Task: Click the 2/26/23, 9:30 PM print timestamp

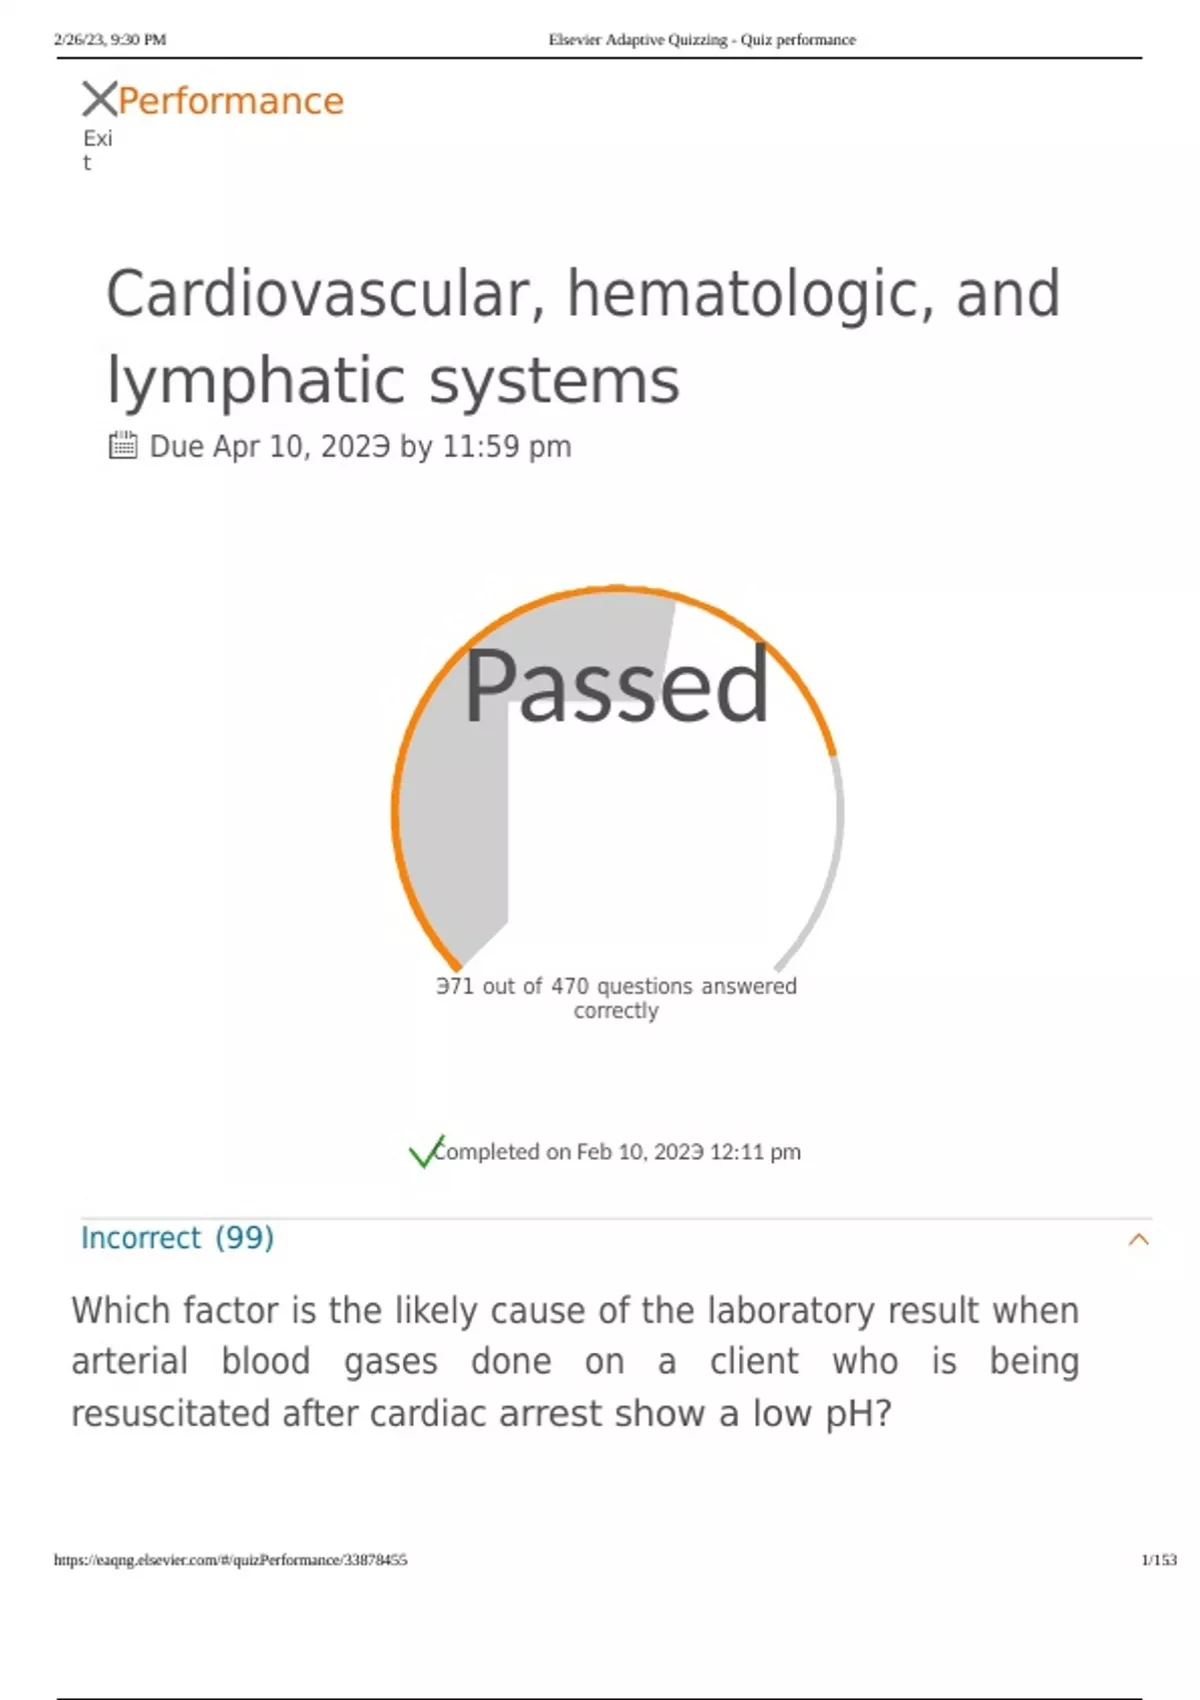Action: point(110,40)
